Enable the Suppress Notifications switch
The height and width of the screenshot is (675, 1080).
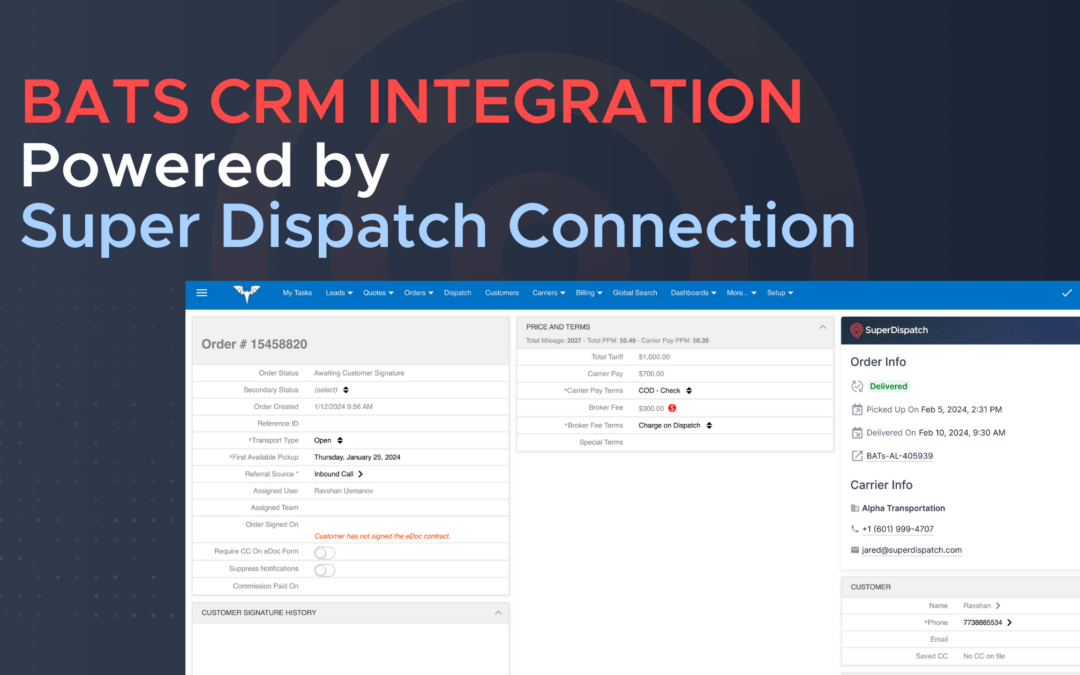325,570
